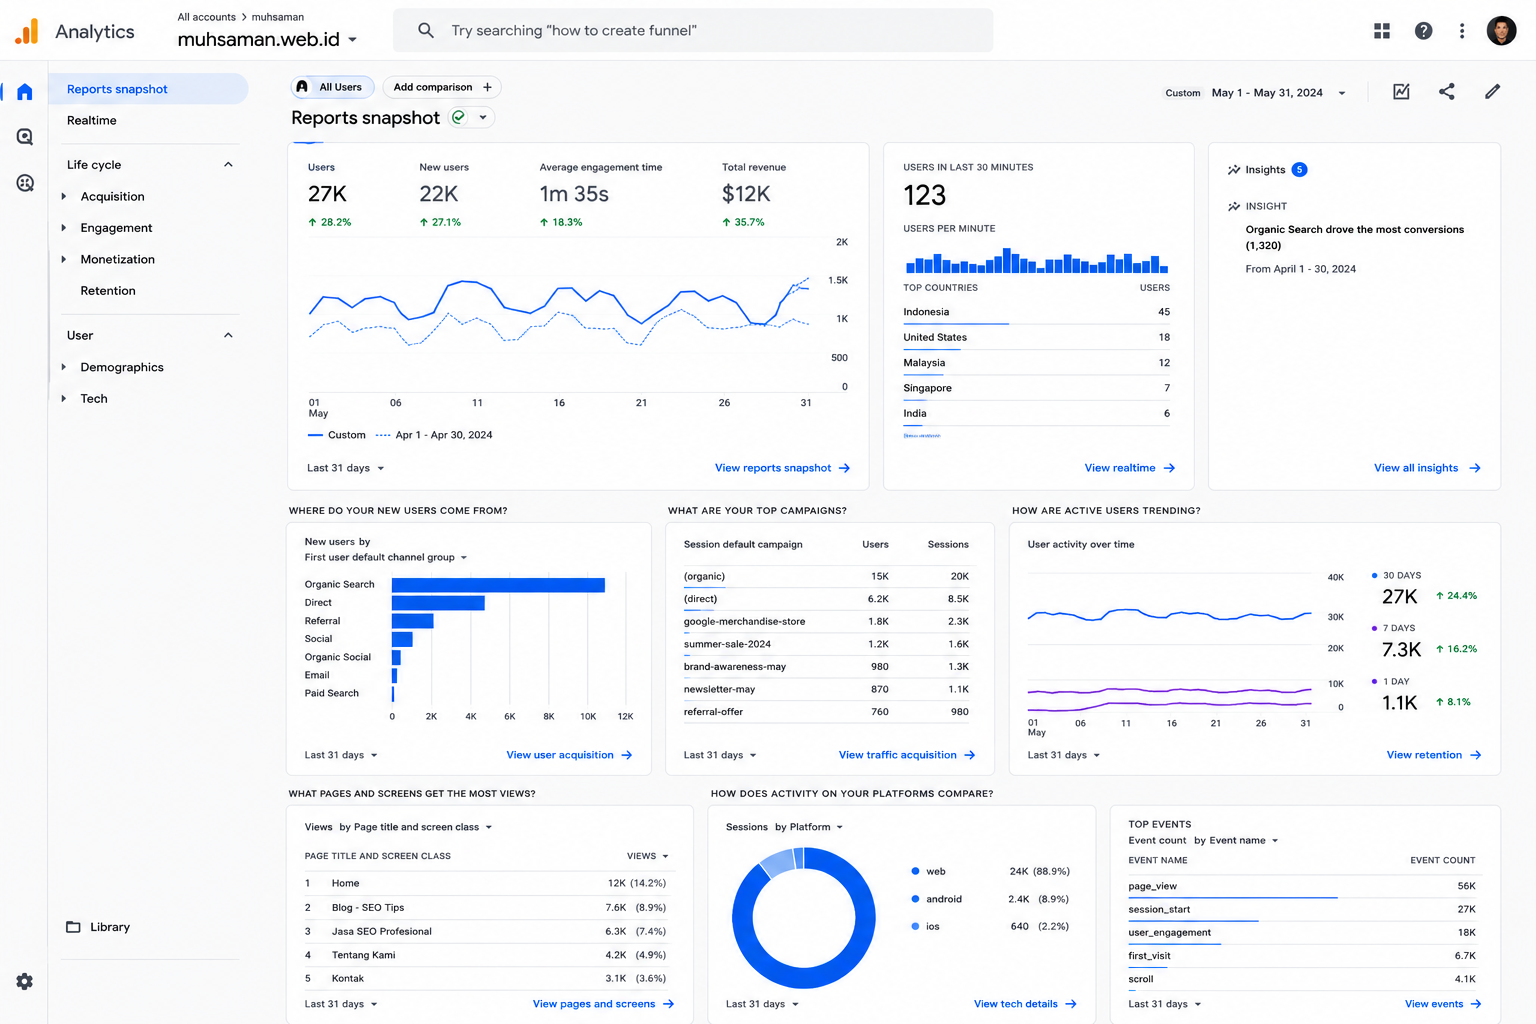Click arrow next to View realtime
Viewport: 1536px width, 1024px height.
pyautogui.click(x=1169, y=468)
